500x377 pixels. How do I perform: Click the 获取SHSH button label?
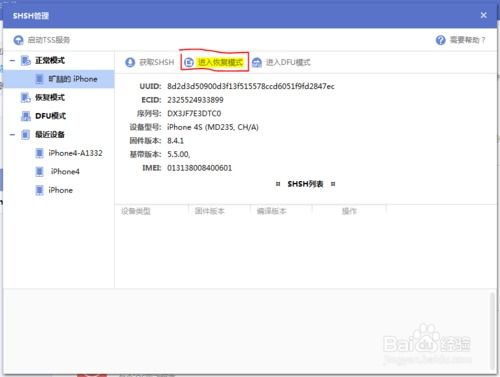157,62
